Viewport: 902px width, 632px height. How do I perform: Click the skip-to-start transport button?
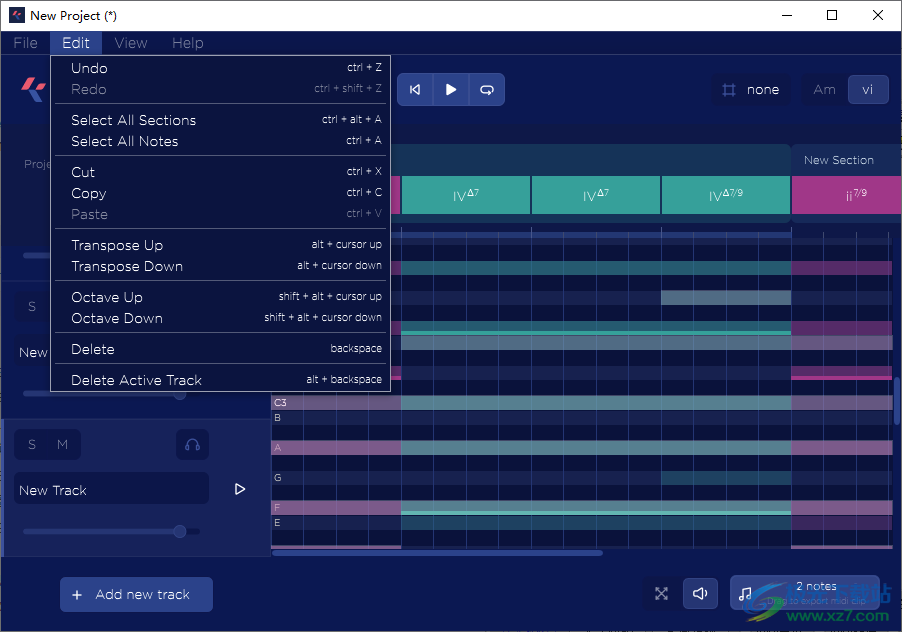[x=415, y=90]
